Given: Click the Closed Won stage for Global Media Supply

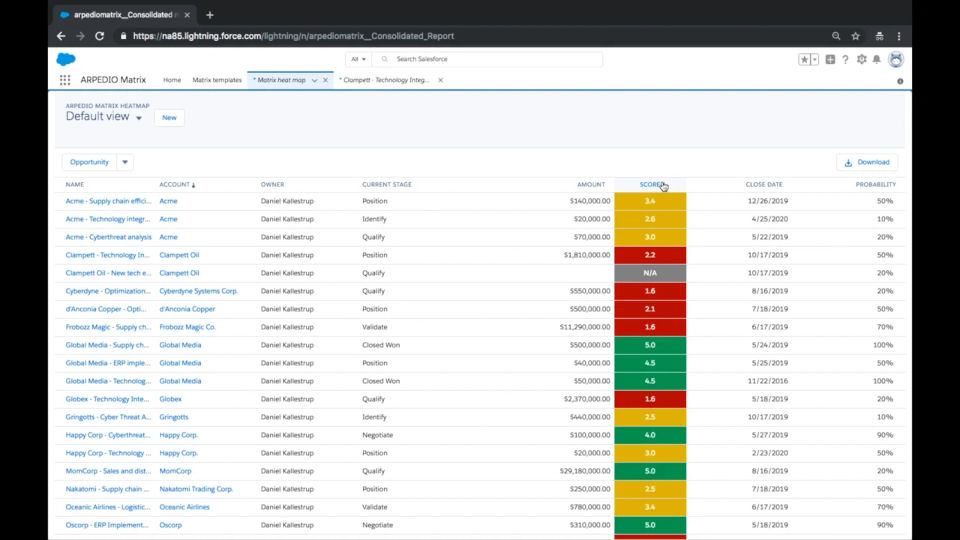Looking at the screenshot, I should 381,345.
